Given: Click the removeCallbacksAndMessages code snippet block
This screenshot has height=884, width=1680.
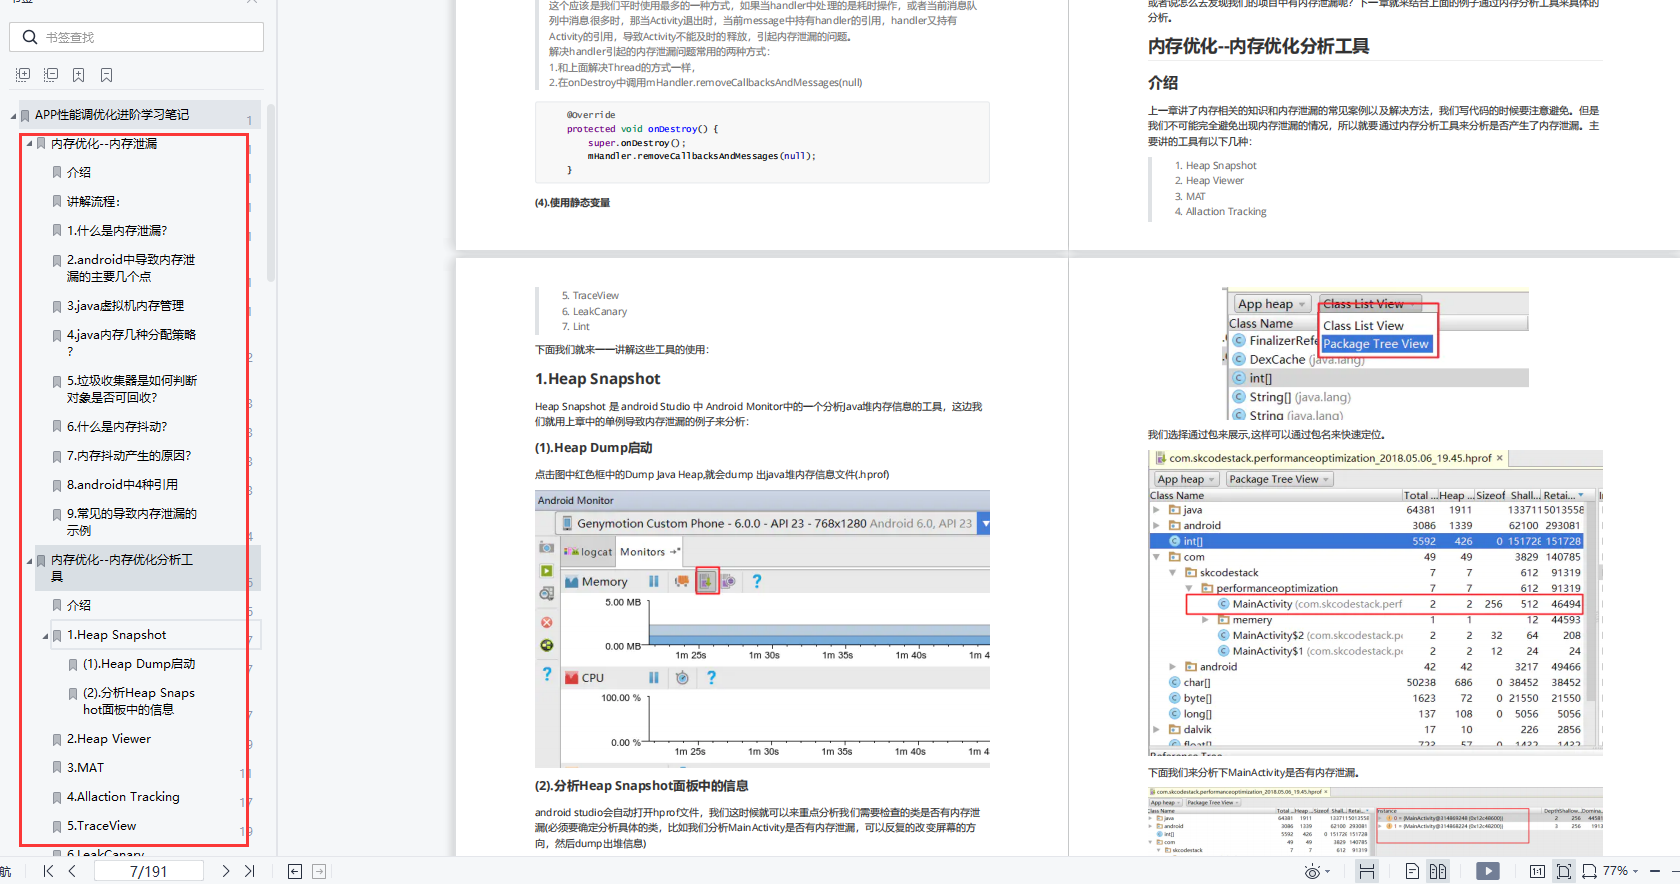Looking at the screenshot, I should coord(762,142).
